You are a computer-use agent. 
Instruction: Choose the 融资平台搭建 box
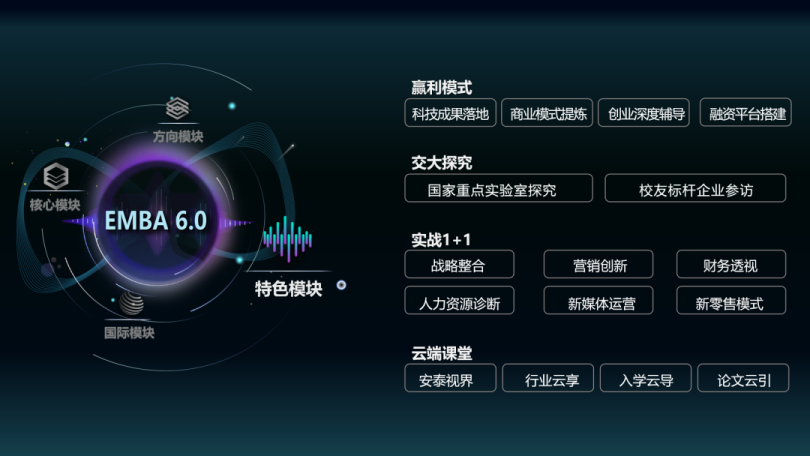pyautogui.click(x=744, y=113)
